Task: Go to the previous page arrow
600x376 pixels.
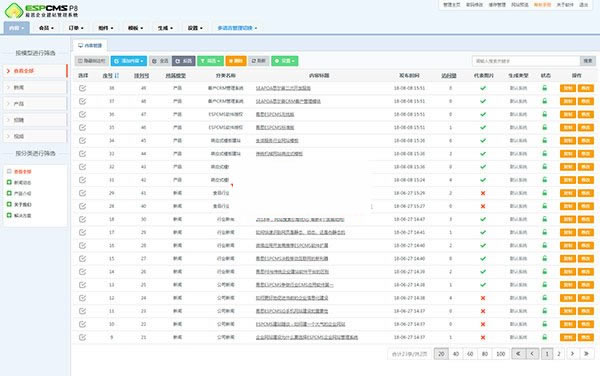Action: pyautogui.click(x=532, y=354)
